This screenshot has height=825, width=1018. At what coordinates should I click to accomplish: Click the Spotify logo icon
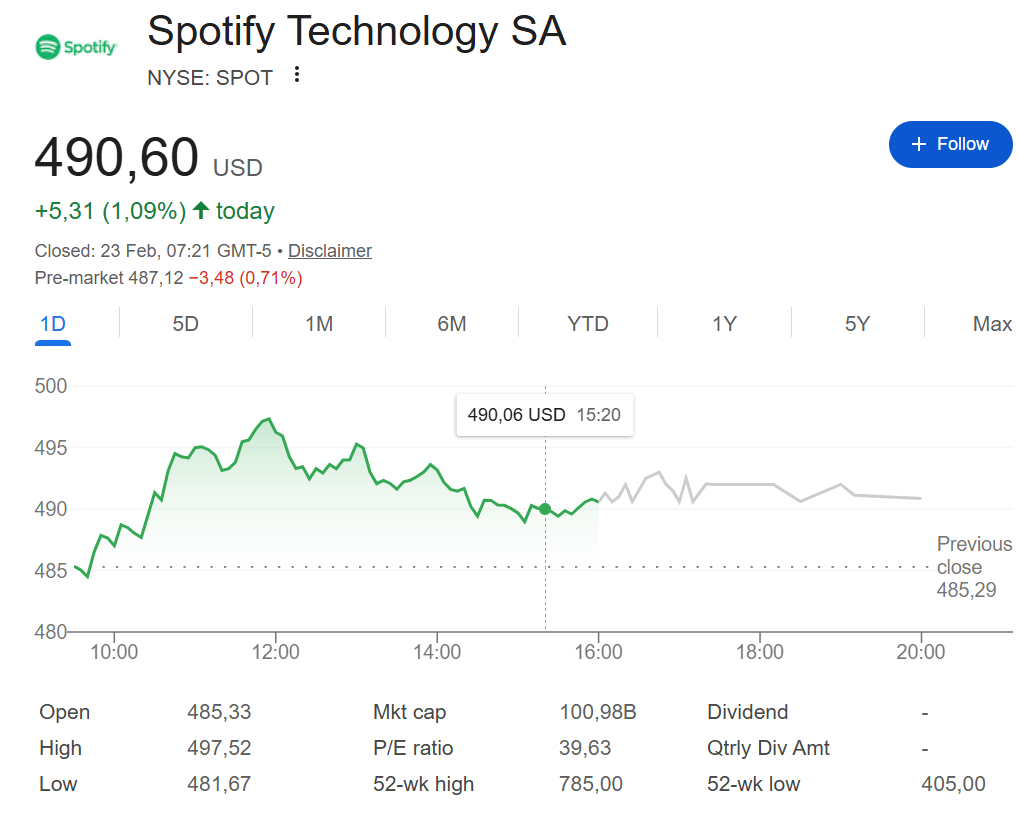click(x=76, y=46)
